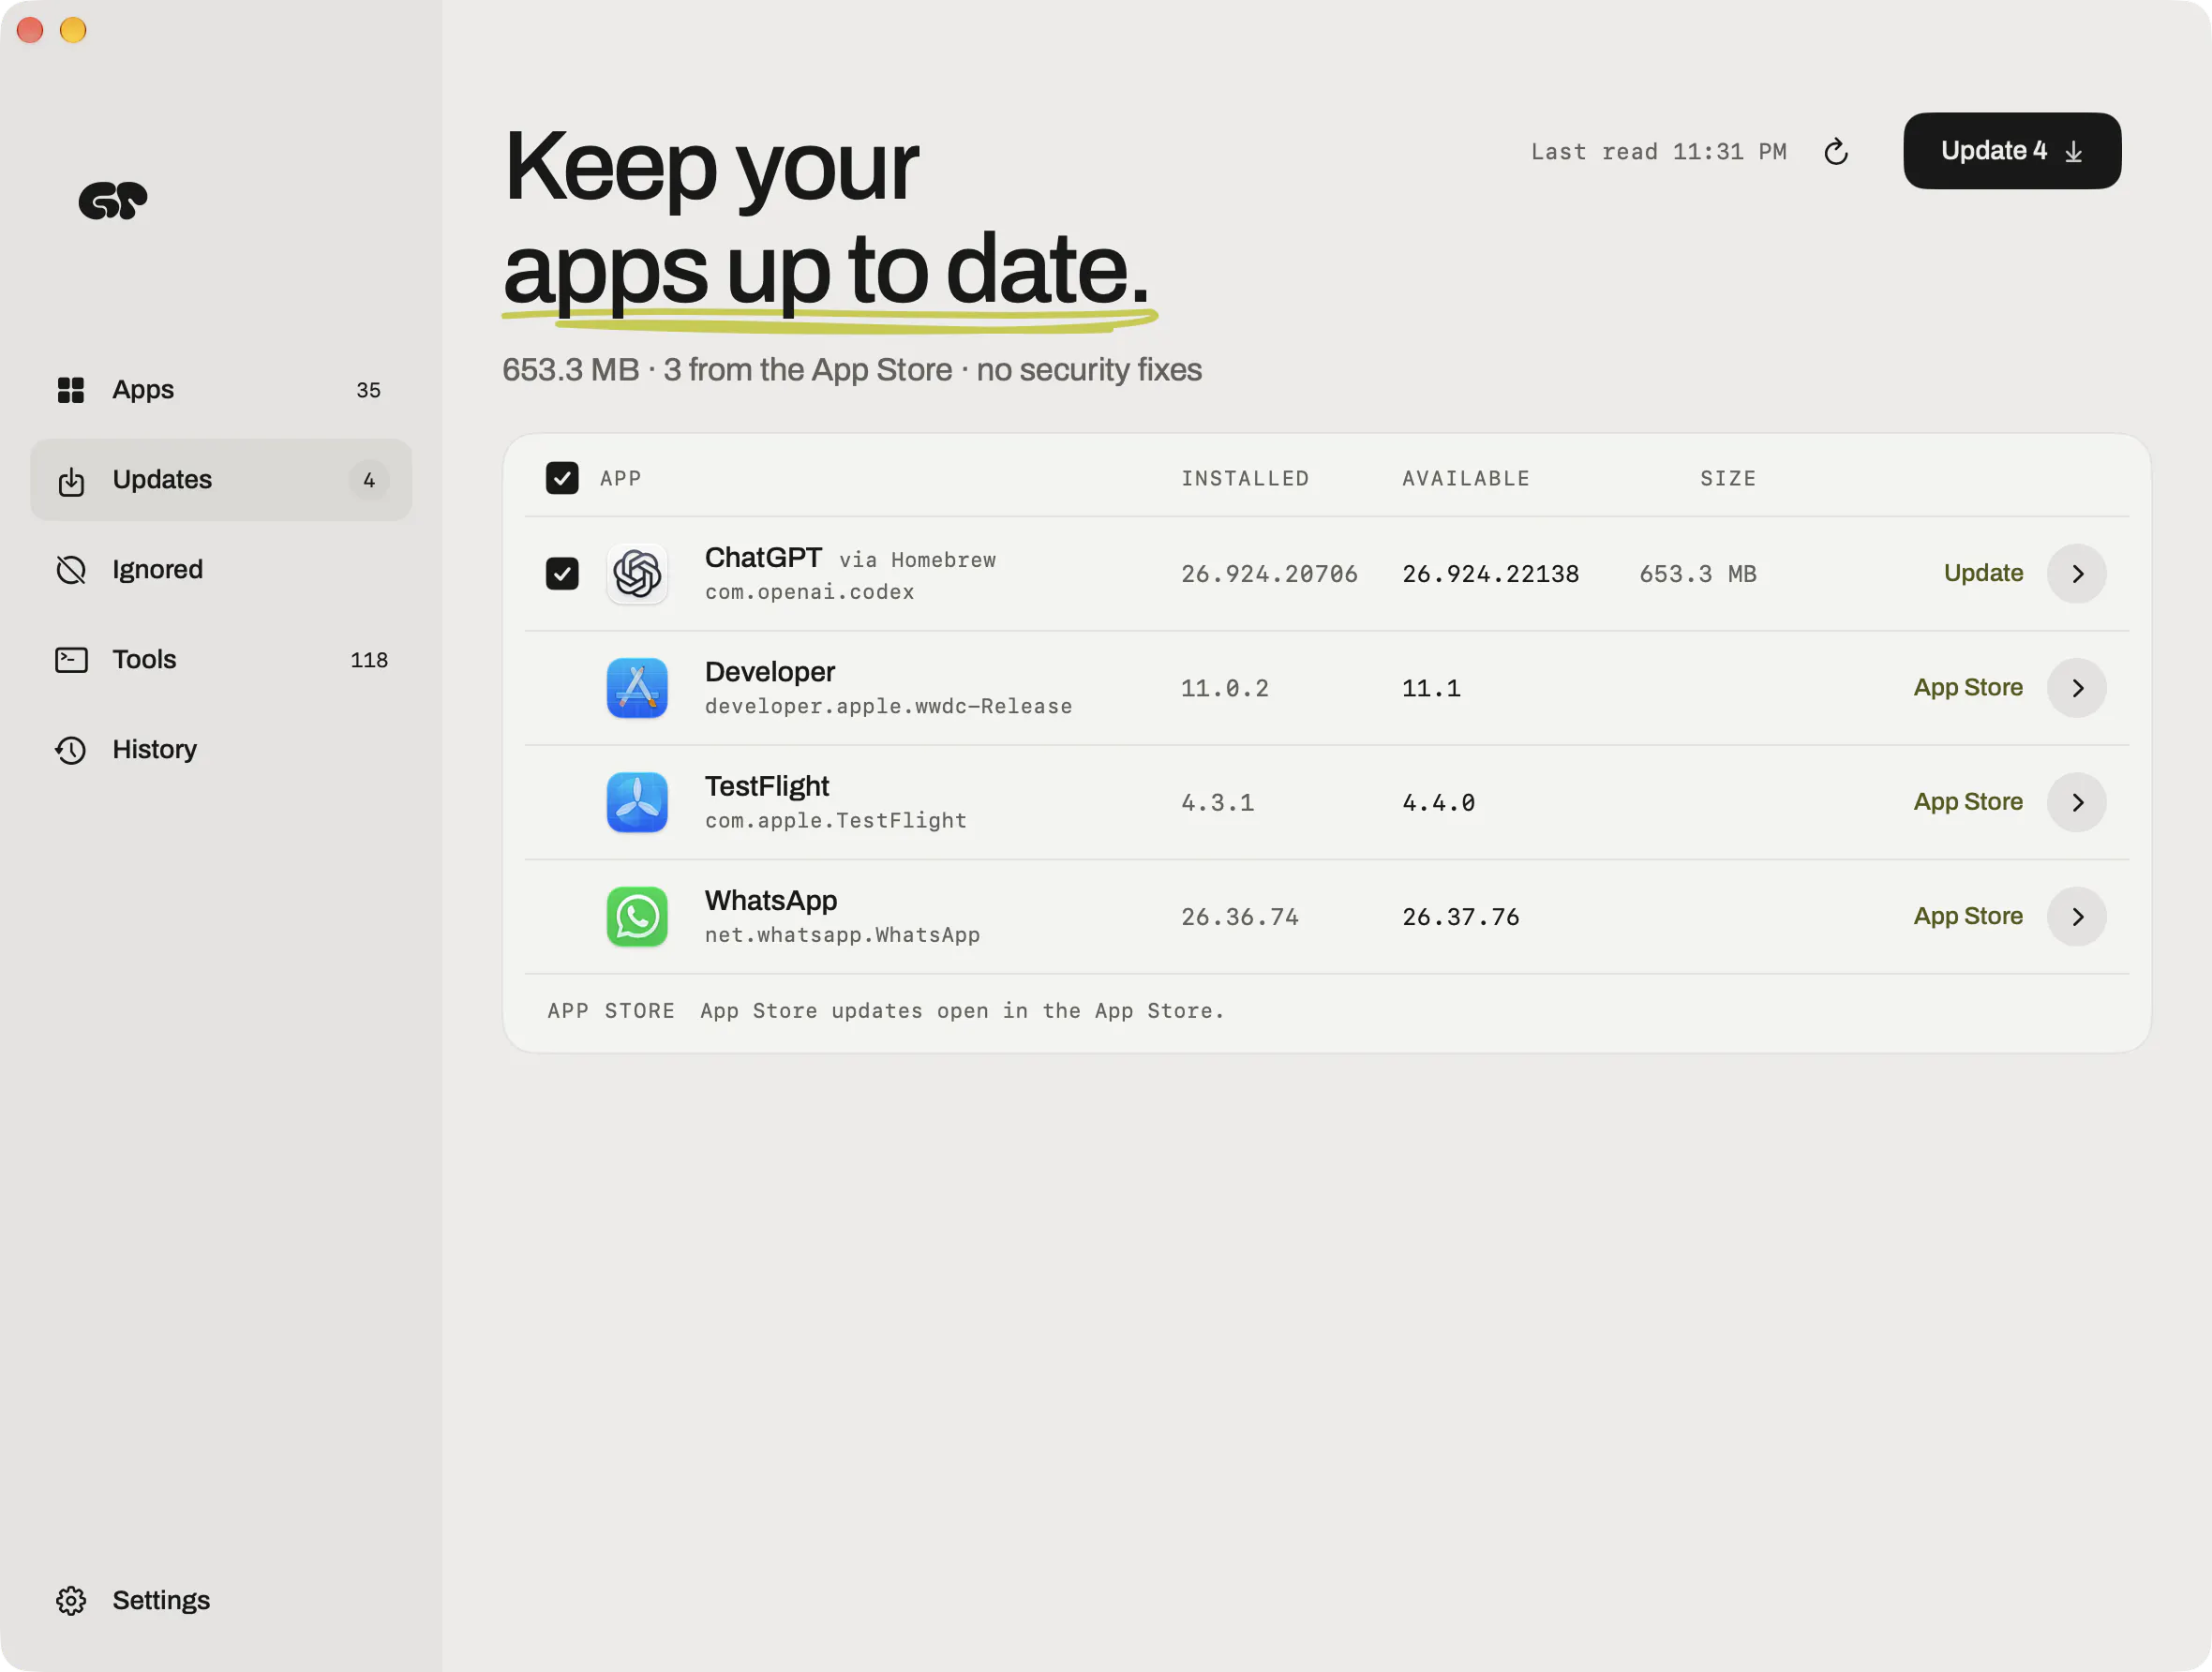Click the app logo in the sidebar

[x=113, y=200]
